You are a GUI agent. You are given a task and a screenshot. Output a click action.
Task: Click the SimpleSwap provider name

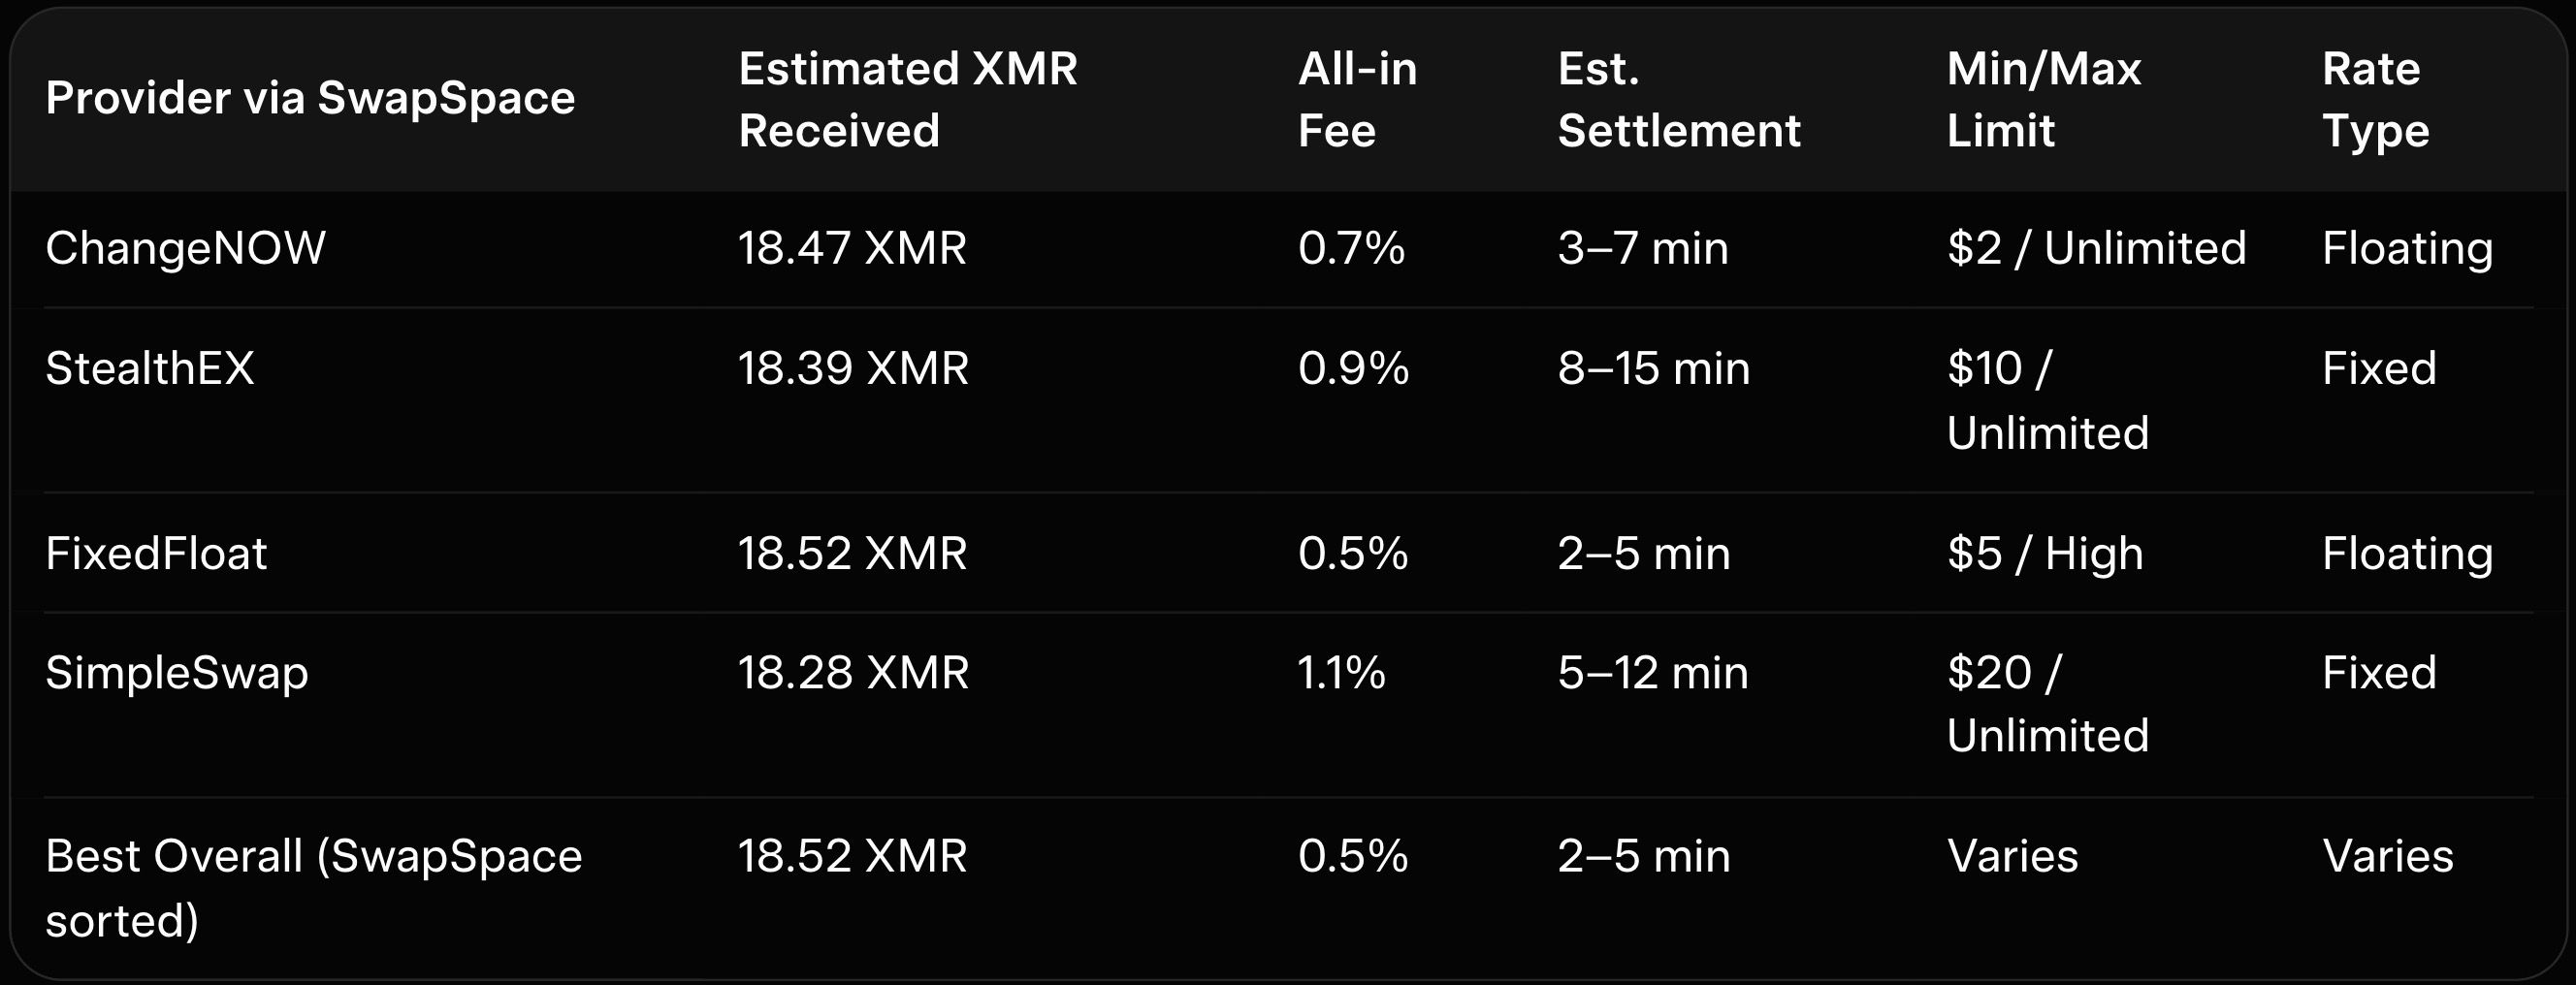[177, 673]
